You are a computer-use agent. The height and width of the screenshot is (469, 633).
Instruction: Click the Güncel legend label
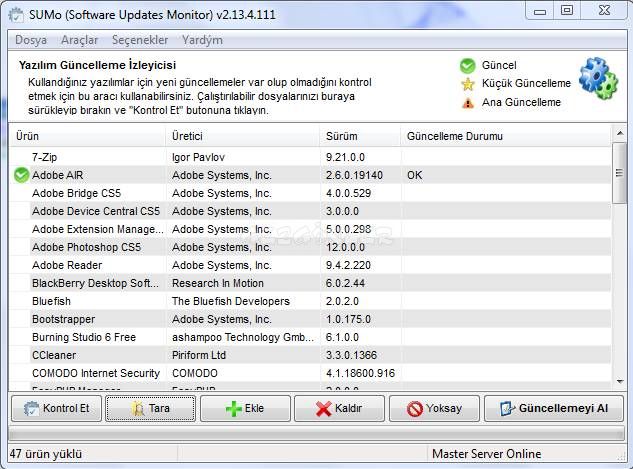tap(499, 65)
